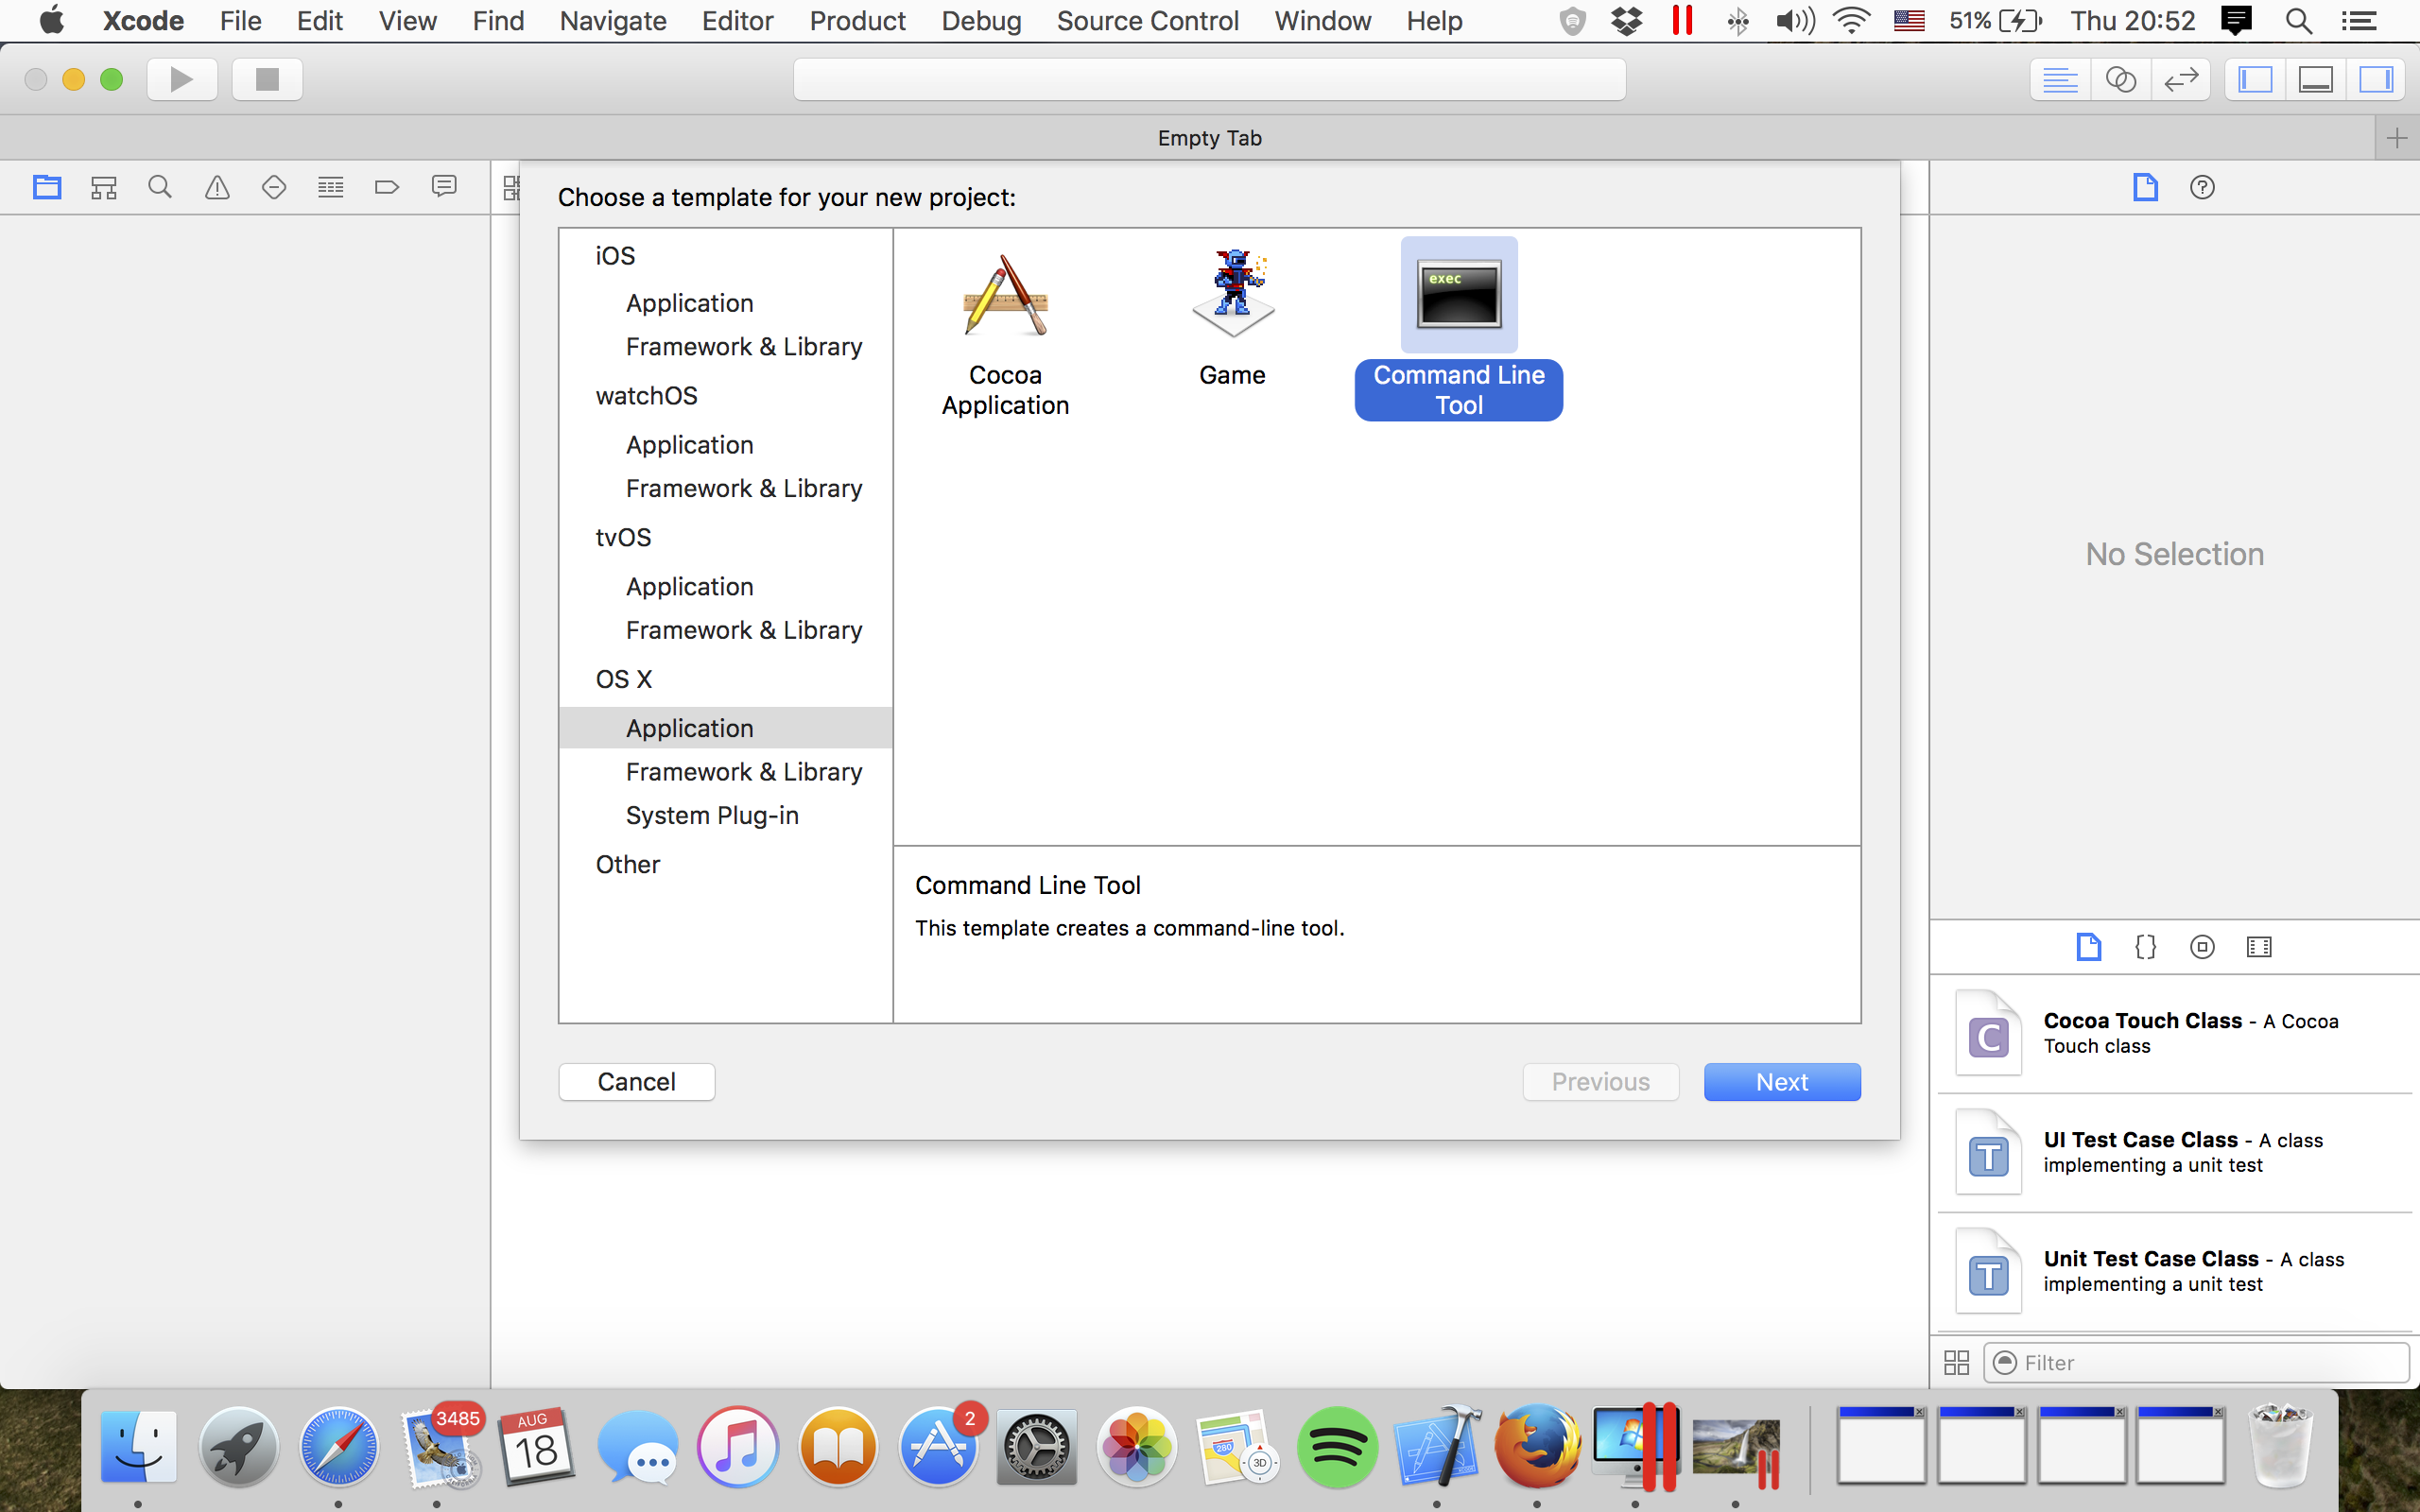
Task: Show the File Template library
Action: pos(2088,947)
